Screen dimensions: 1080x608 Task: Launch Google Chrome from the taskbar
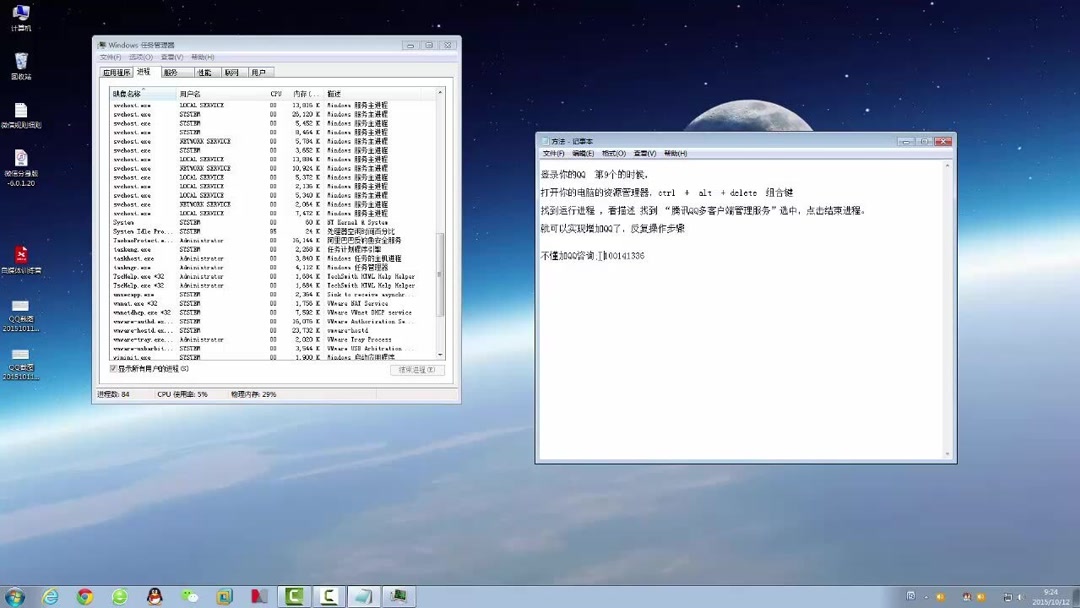click(85, 596)
